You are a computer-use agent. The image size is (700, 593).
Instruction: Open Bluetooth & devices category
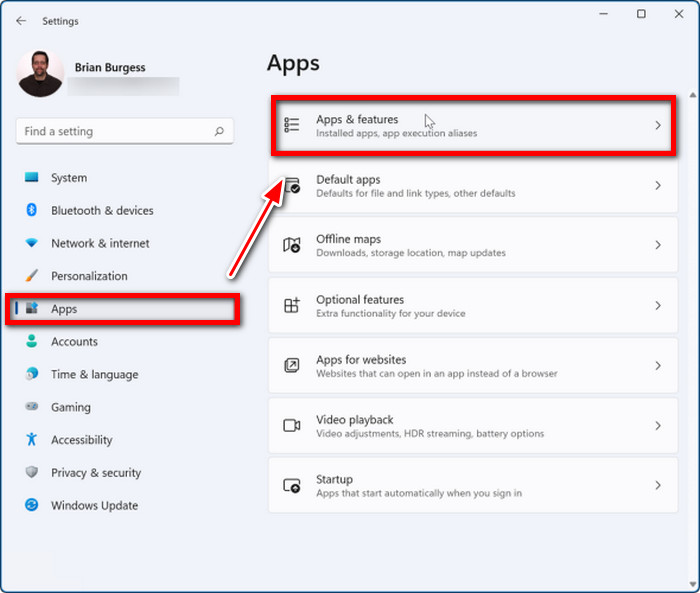[x=102, y=210]
